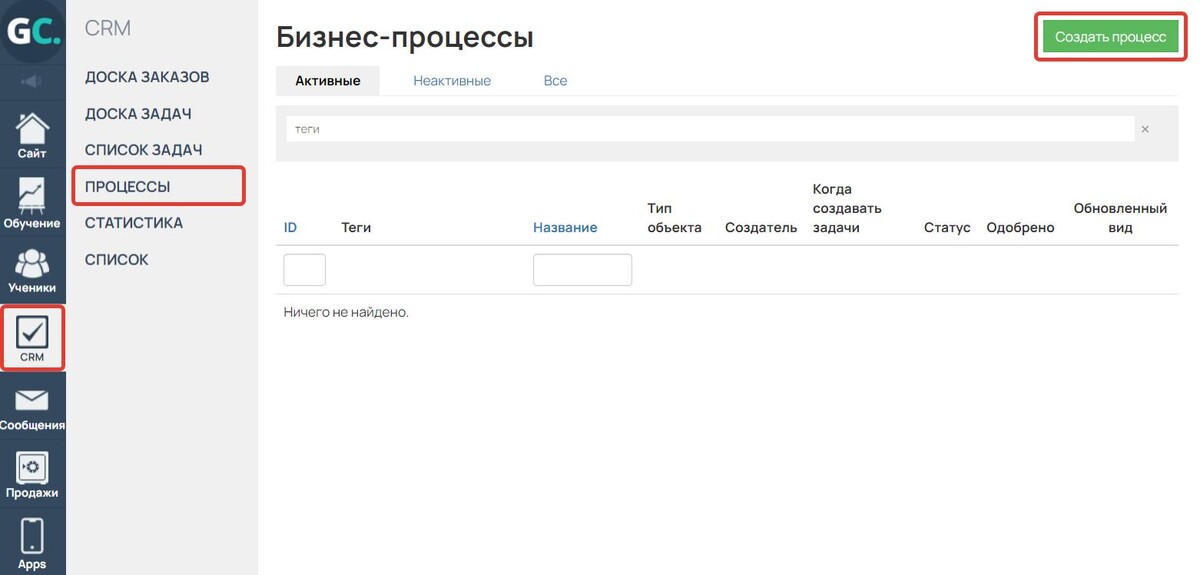Click the Когда создавать задачи header
This screenshot has width=1200, height=575.
click(847, 208)
